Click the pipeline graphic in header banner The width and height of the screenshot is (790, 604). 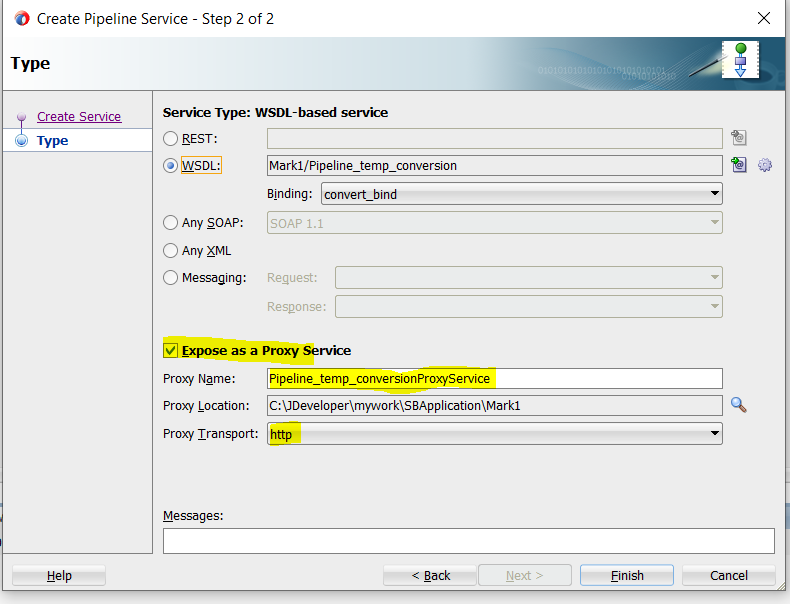pyautogui.click(x=741, y=60)
